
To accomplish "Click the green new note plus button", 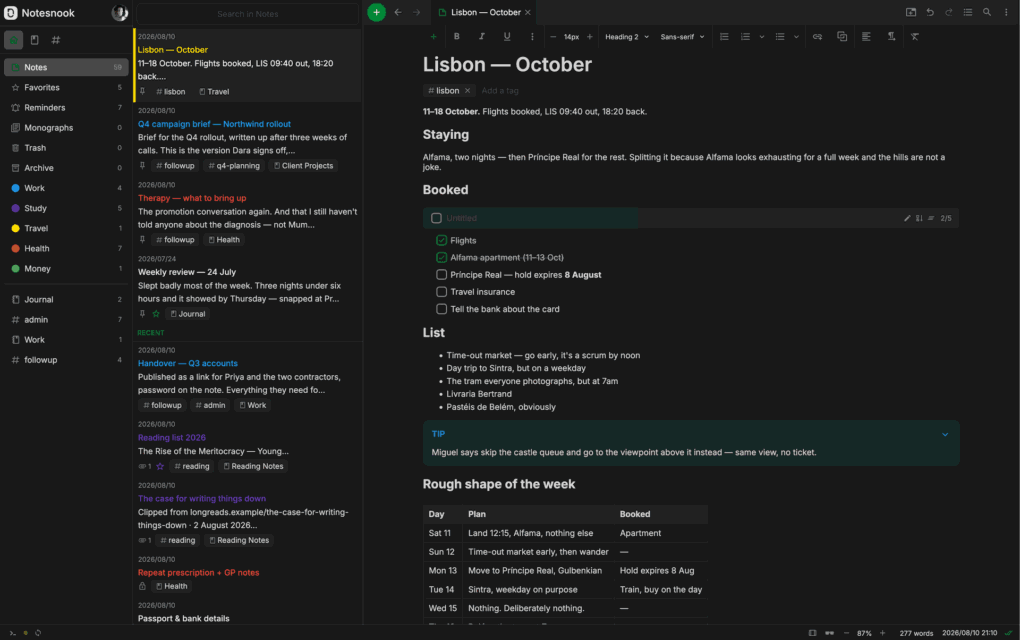I will [x=376, y=12].
